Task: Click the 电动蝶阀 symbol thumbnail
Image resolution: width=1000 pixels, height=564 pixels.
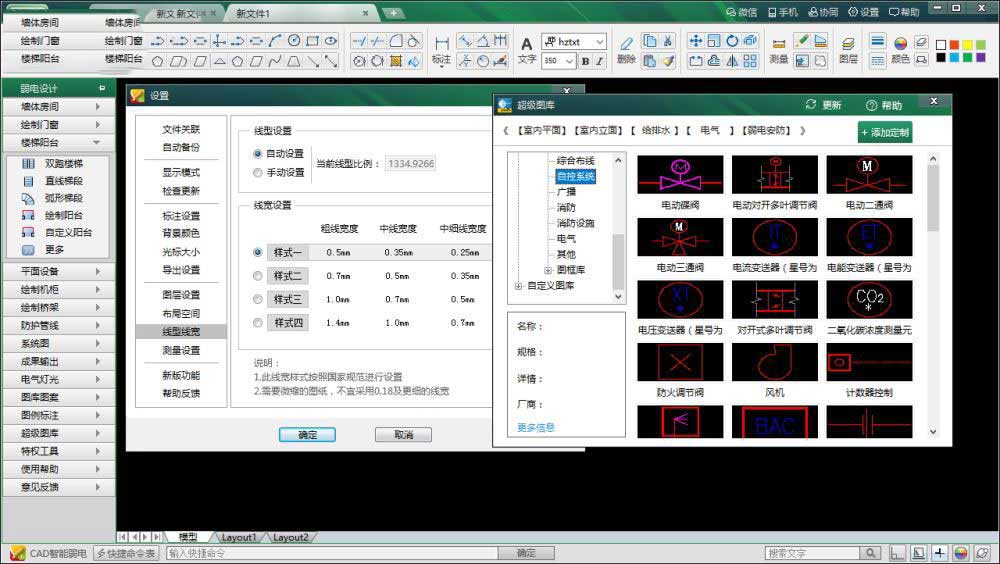Action: point(680,174)
